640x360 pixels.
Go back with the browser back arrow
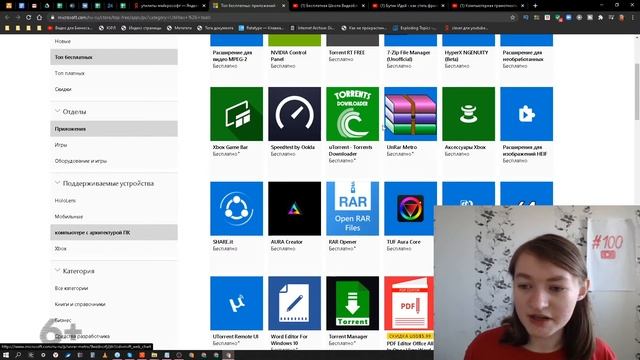[x=7, y=18]
